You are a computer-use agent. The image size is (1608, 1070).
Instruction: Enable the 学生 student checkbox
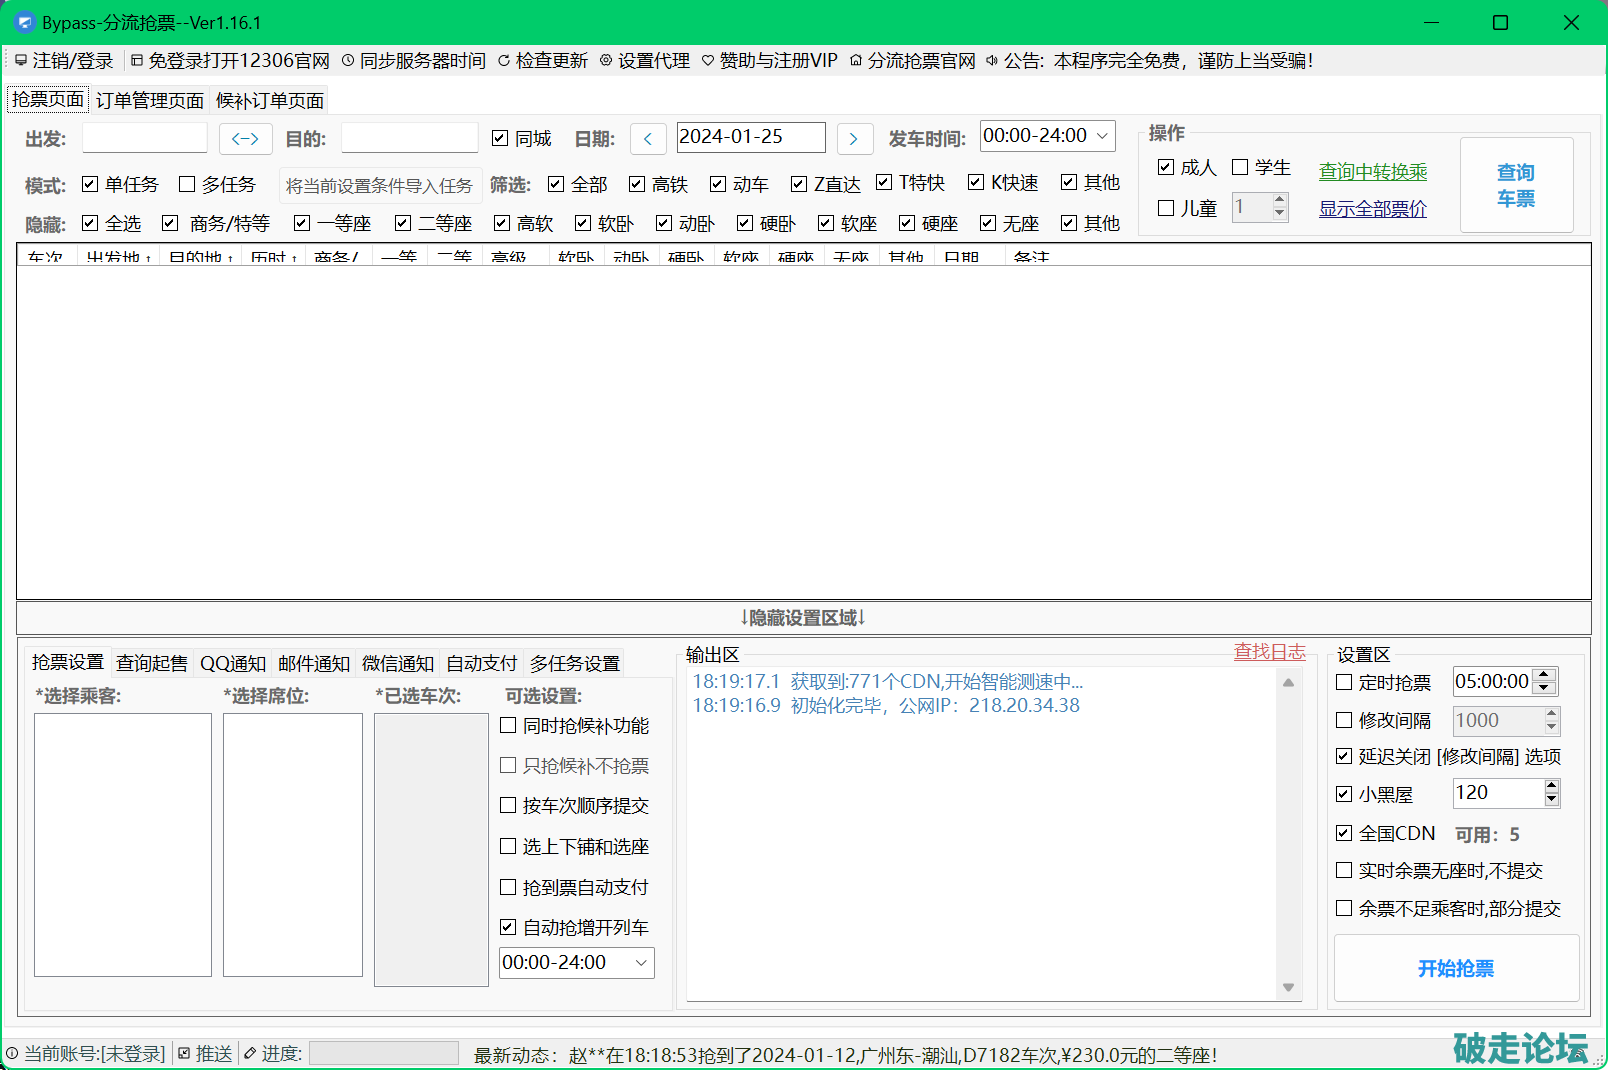[x=1240, y=167]
